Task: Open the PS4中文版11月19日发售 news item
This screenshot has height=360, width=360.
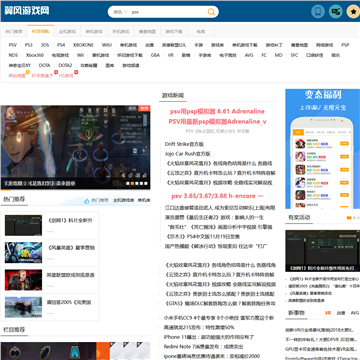Action: click(203, 237)
